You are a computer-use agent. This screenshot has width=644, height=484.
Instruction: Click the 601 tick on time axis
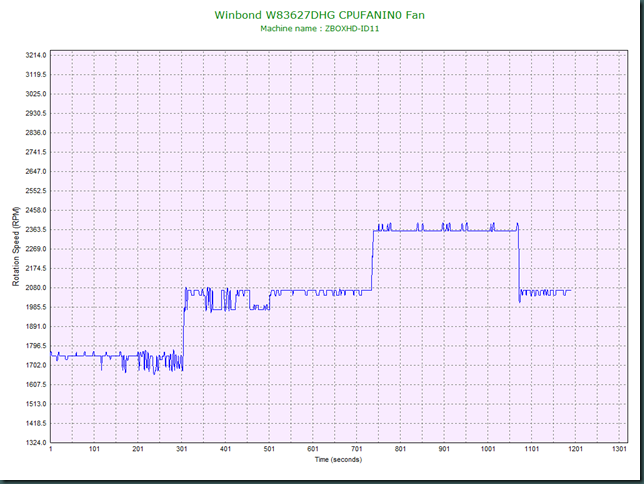point(313,449)
